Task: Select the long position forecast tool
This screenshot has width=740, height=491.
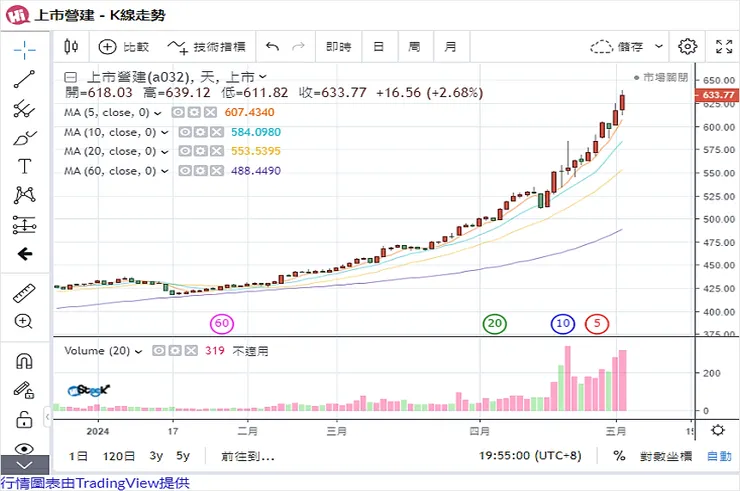Action: [25, 225]
